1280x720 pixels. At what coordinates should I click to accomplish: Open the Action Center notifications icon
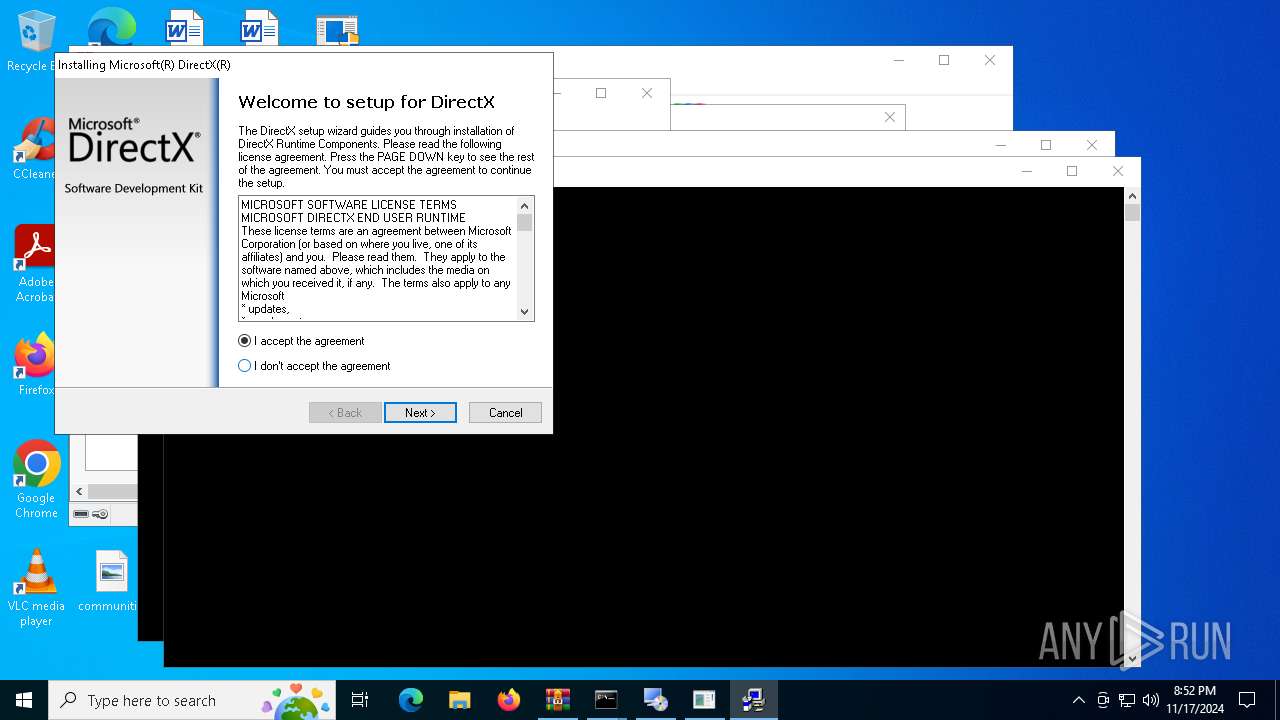[x=1247, y=700]
